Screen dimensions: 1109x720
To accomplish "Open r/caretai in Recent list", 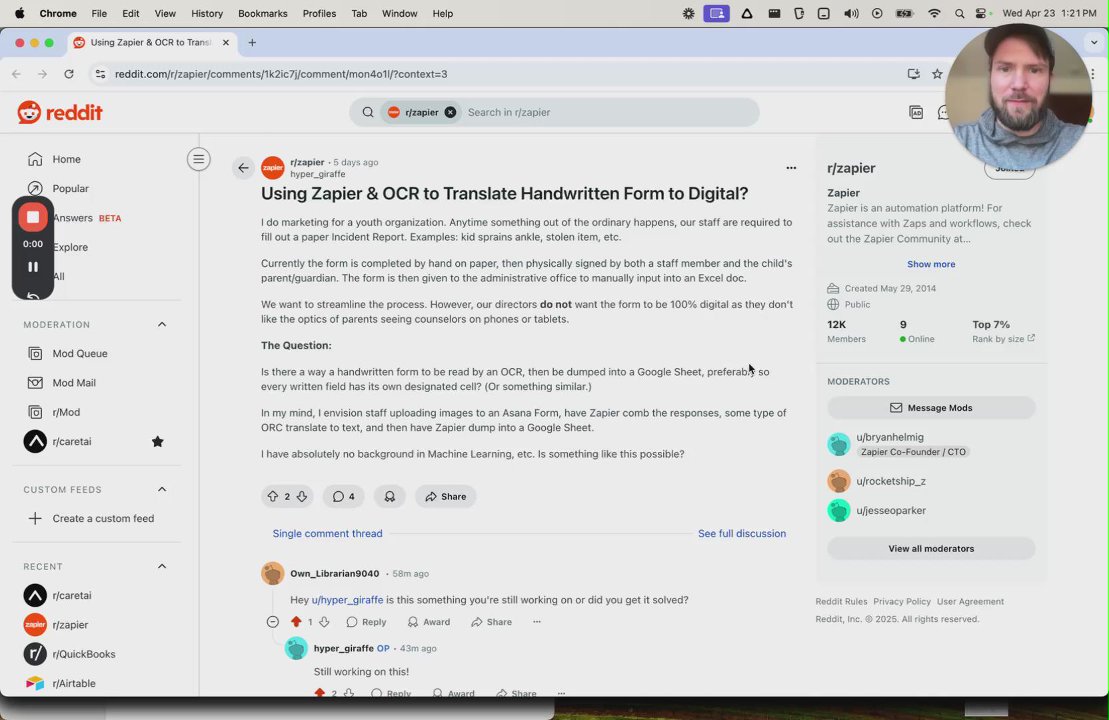I will click(x=71, y=596).
